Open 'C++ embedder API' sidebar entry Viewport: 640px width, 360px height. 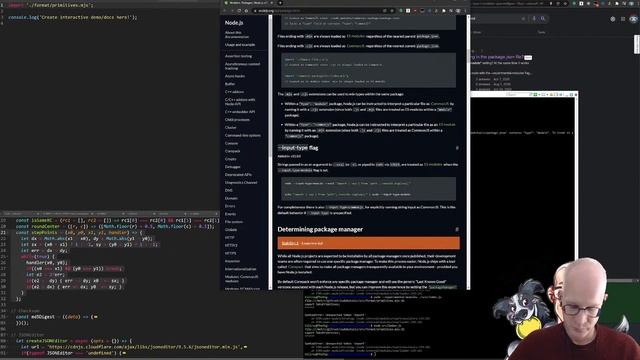click(x=240, y=112)
